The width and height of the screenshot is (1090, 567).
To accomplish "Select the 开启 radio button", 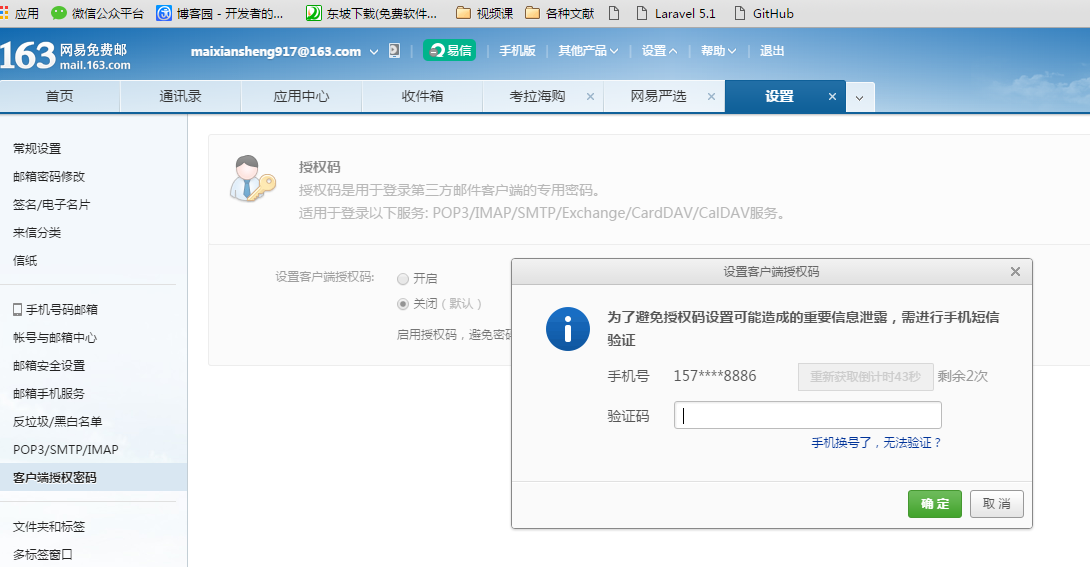I will [x=403, y=279].
